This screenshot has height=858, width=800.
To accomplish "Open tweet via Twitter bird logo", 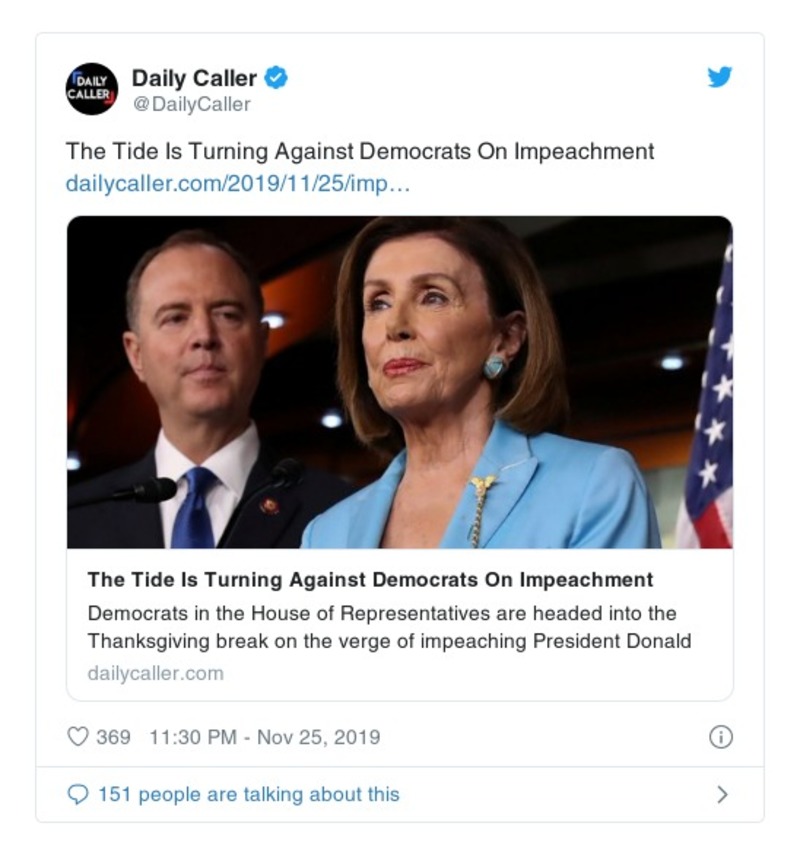I will click(720, 77).
